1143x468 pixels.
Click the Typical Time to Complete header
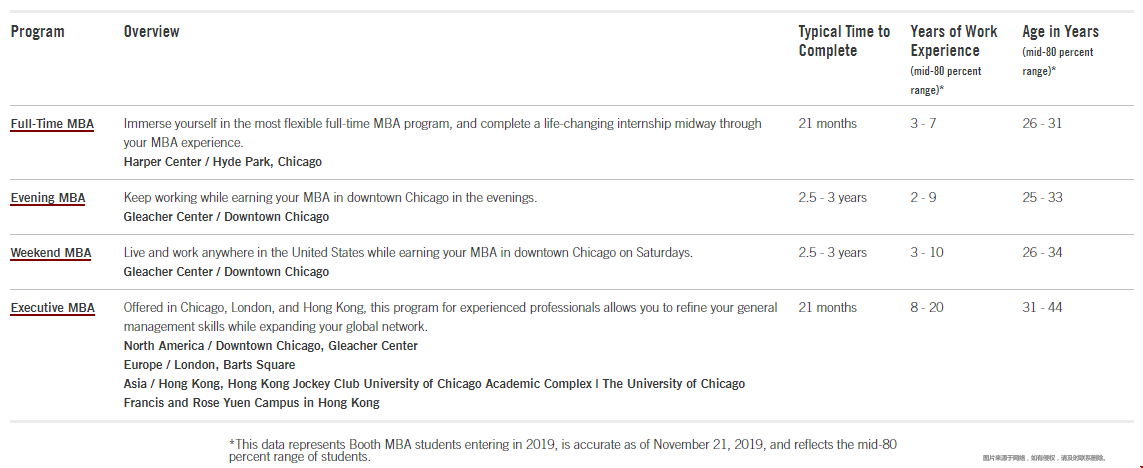[844, 41]
